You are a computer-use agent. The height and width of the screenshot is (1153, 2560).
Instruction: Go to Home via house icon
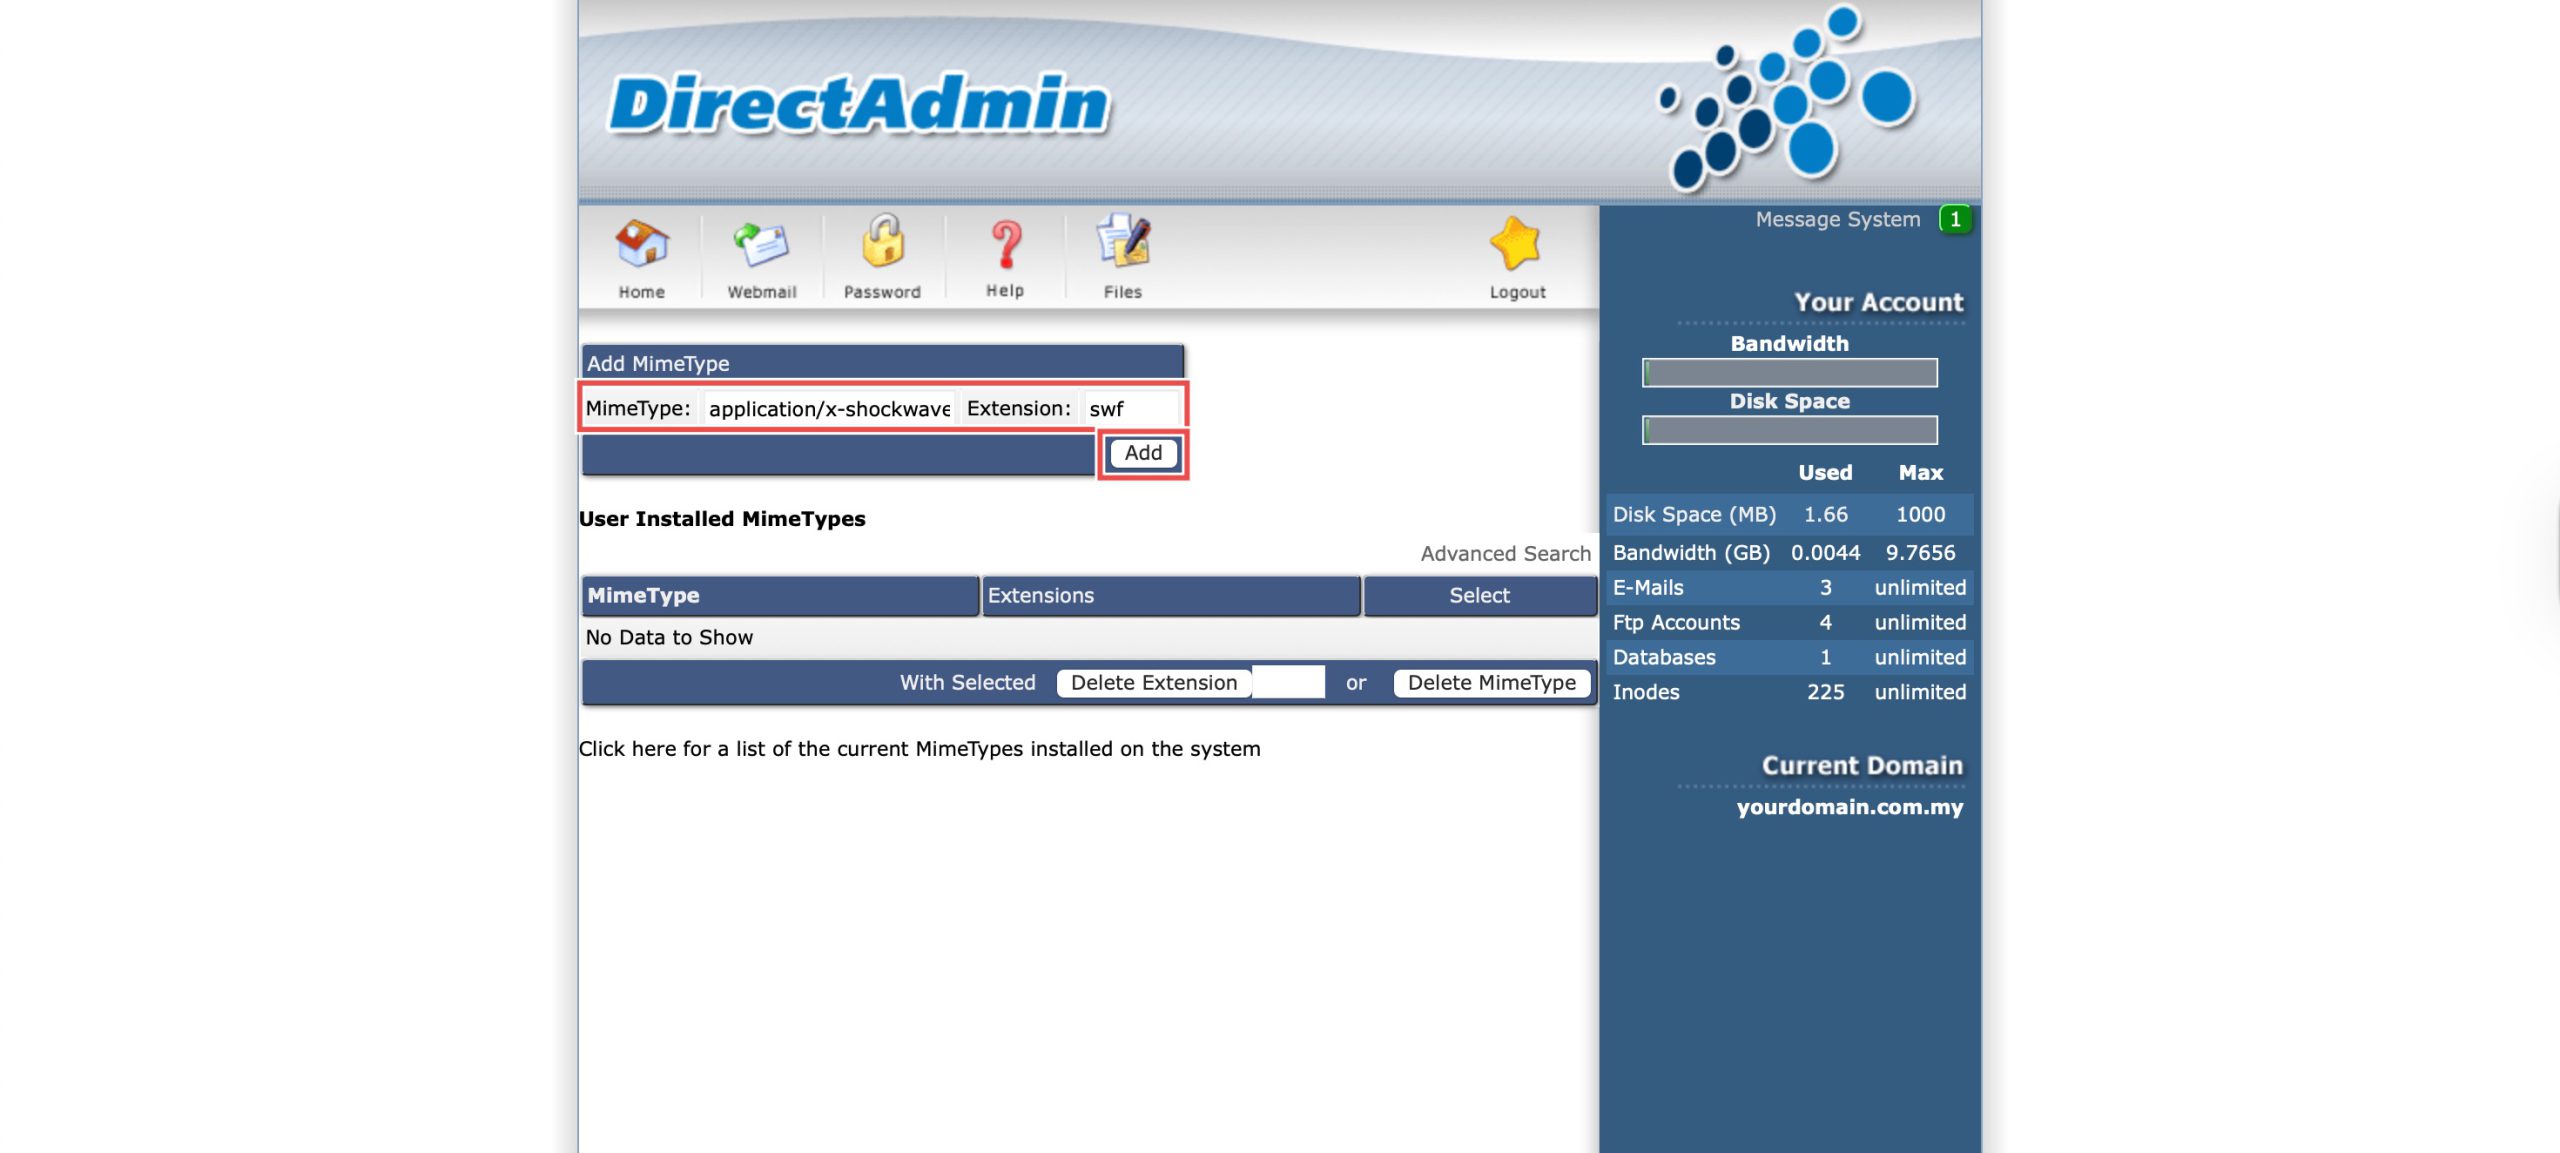642,244
